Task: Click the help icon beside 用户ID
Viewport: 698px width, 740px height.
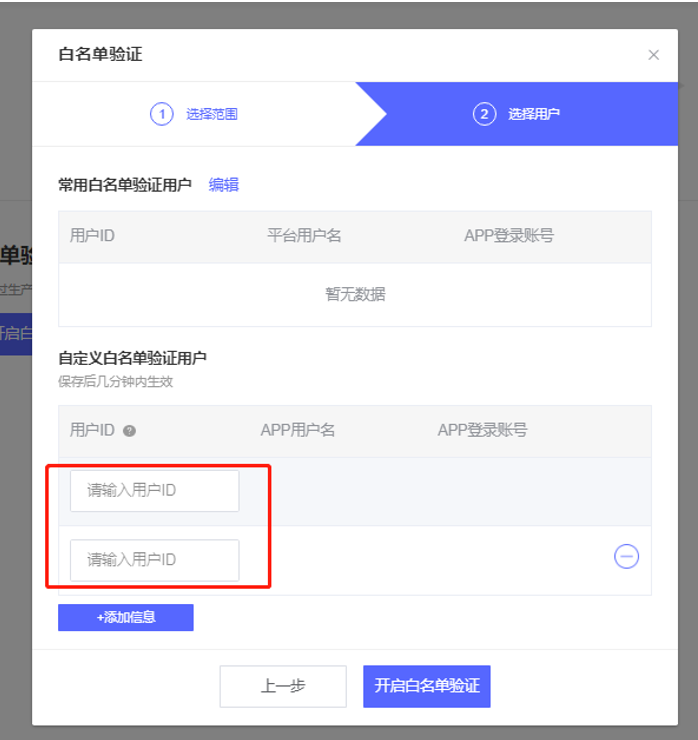Action: (x=129, y=431)
